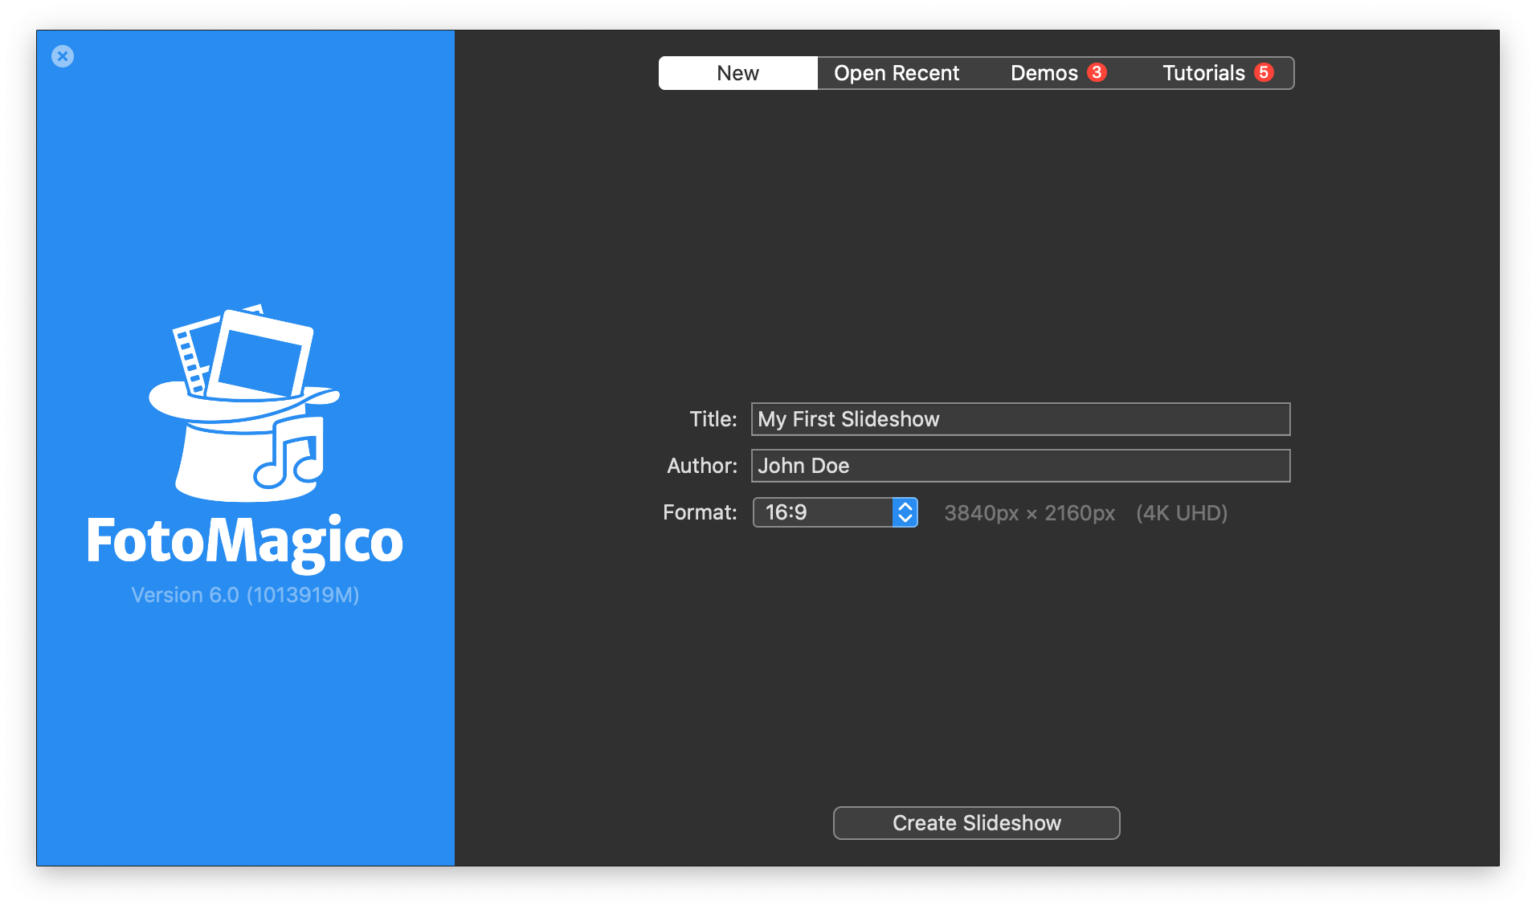Viewport: 1536px width, 909px height.
Task: Click the Version 6.0 build number text
Action: tap(245, 595)
